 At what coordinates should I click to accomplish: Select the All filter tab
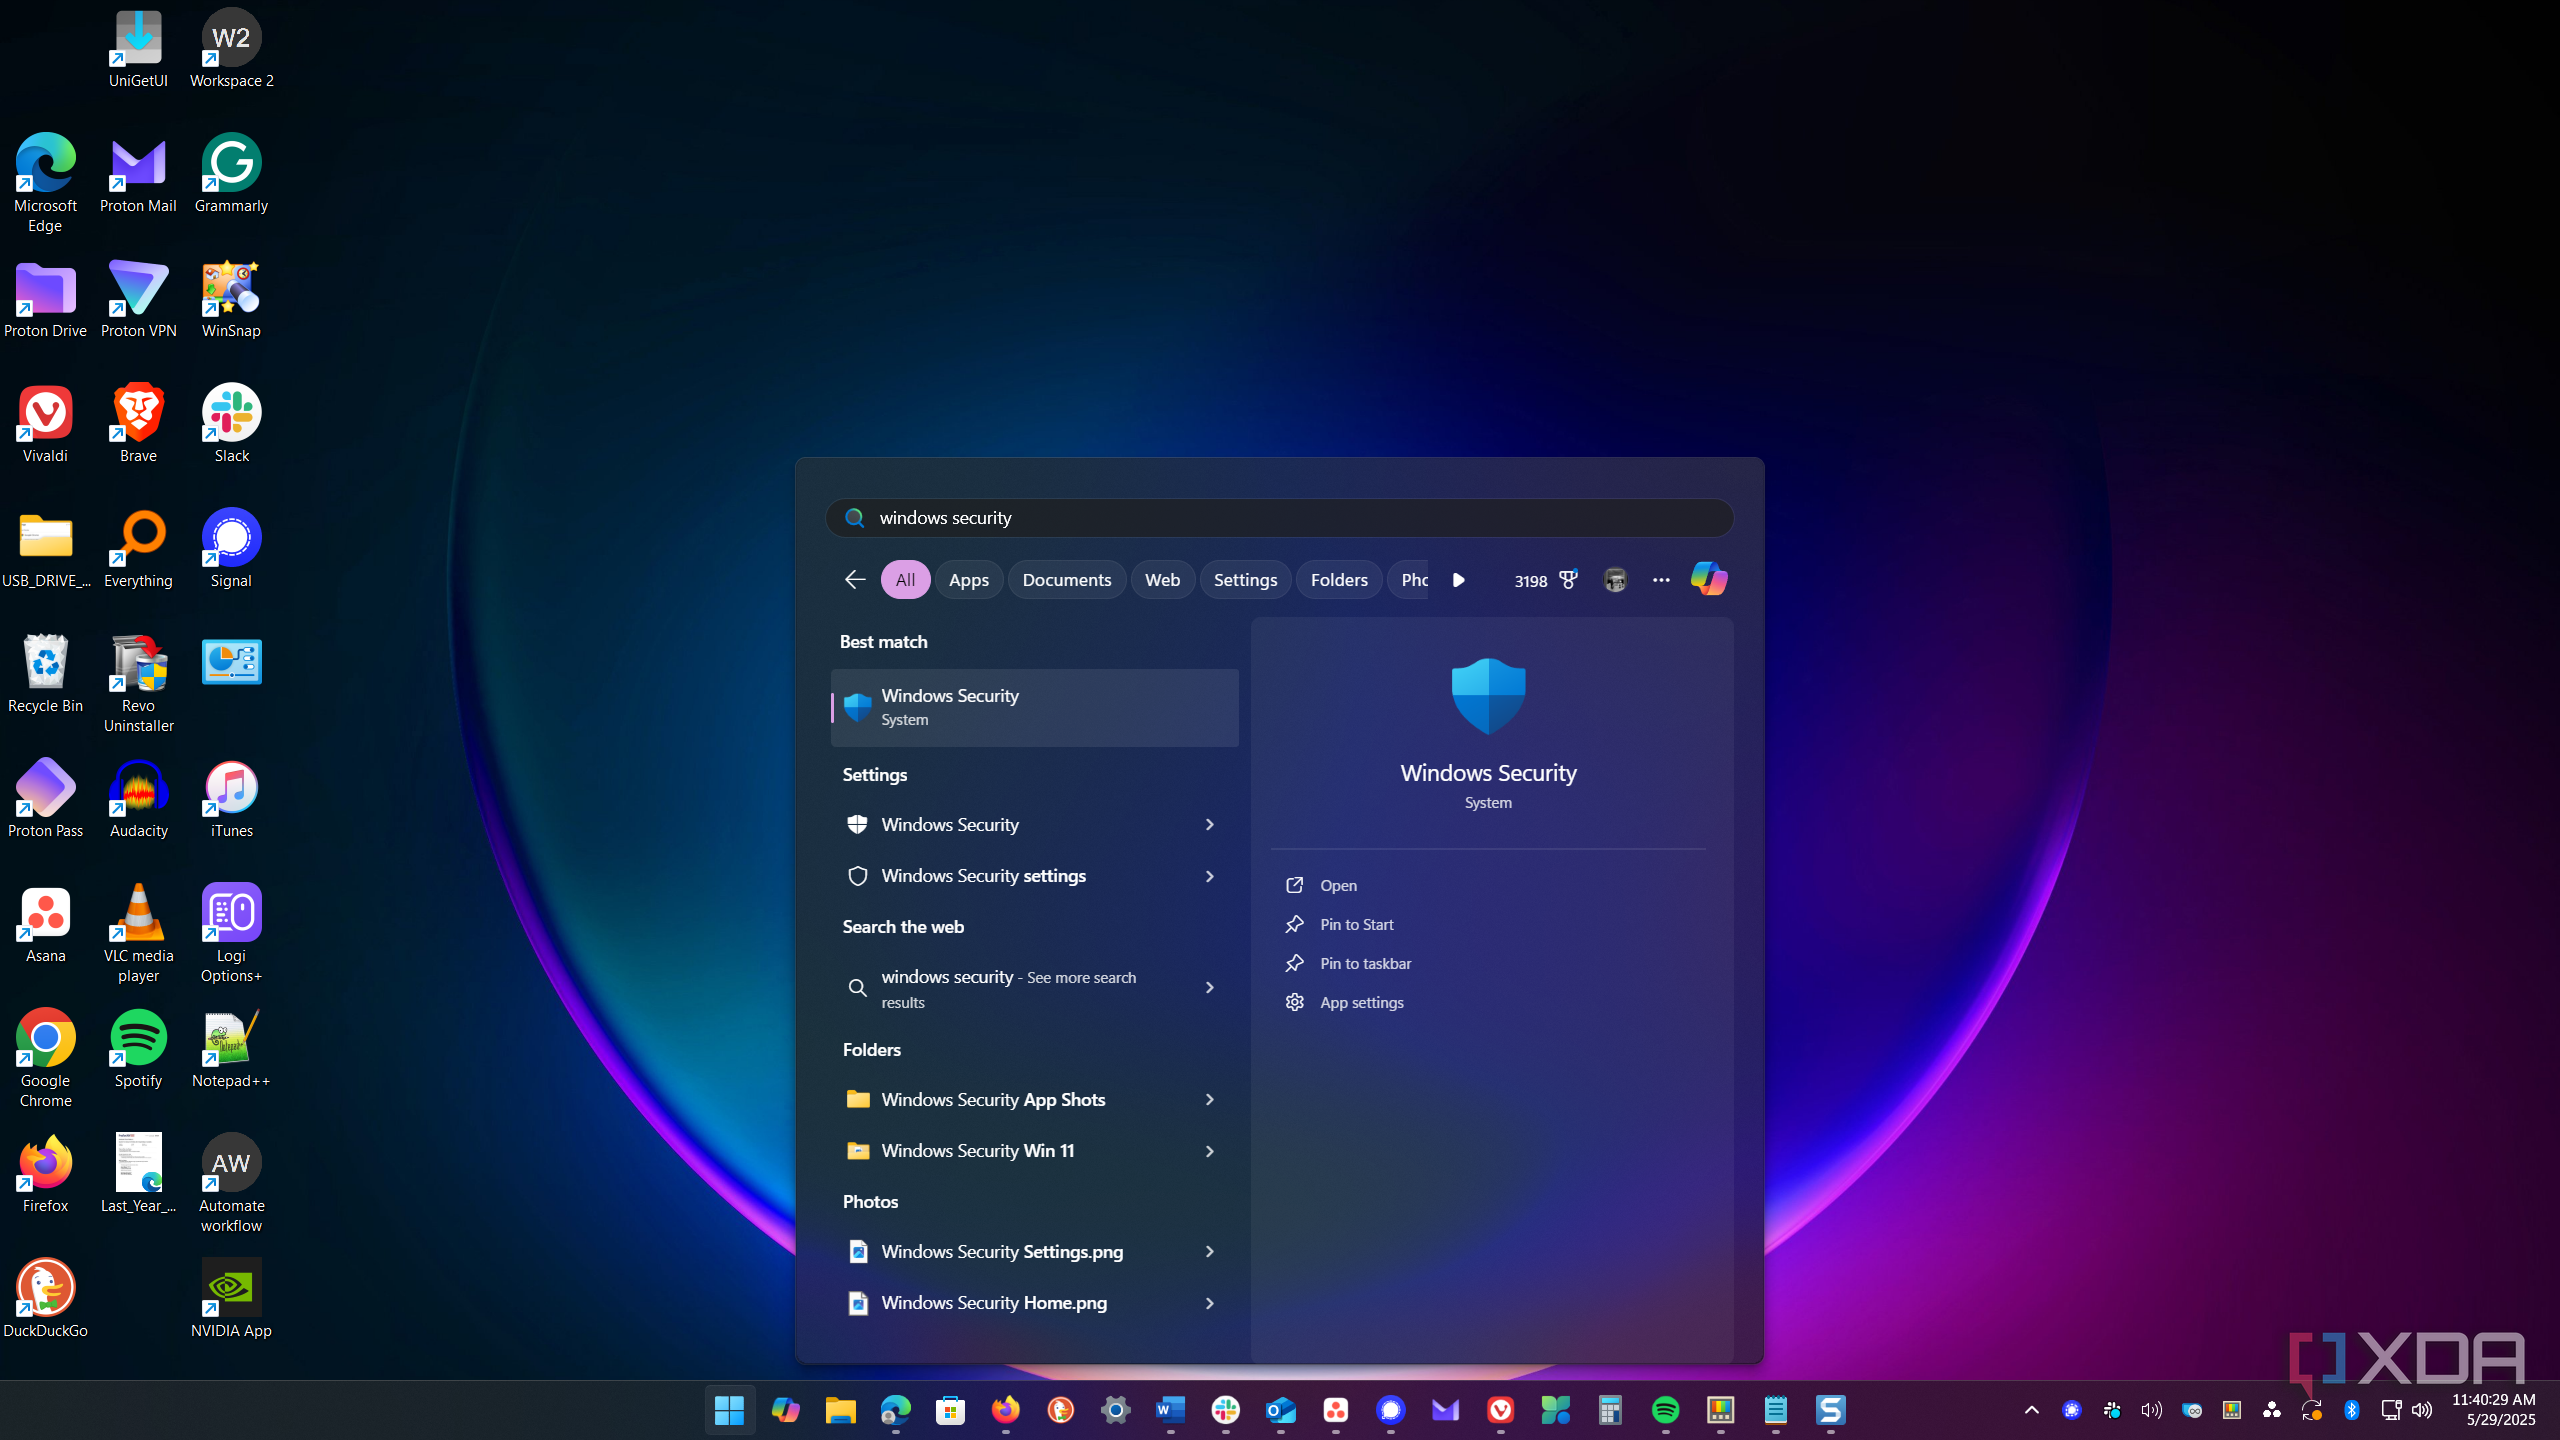pyautogui.click(x=905, y=580)
